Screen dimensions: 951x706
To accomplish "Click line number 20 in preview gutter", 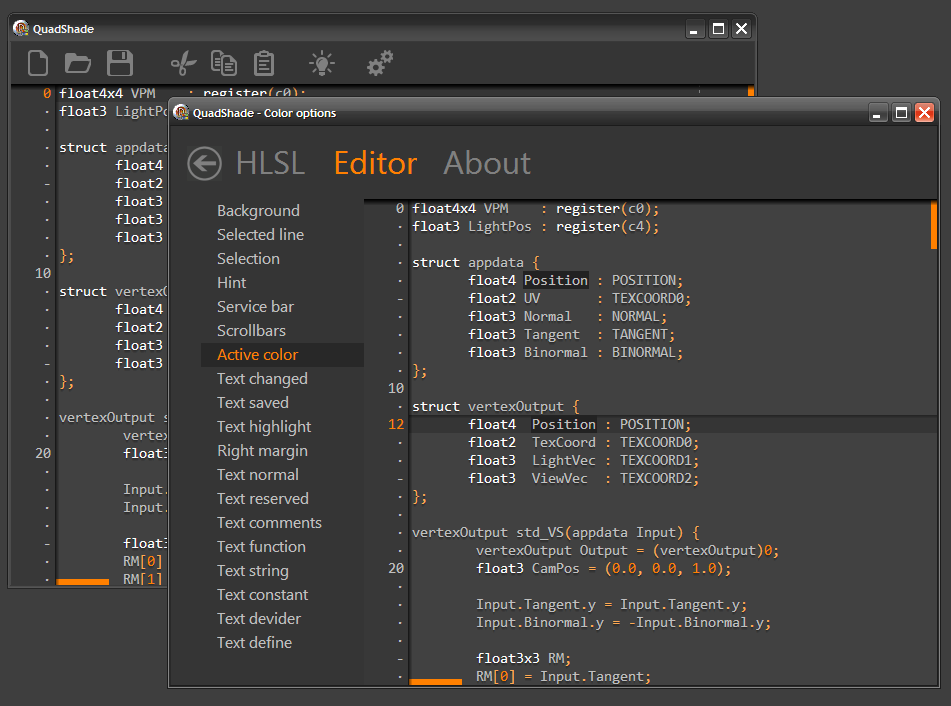I will click(396, 568).
